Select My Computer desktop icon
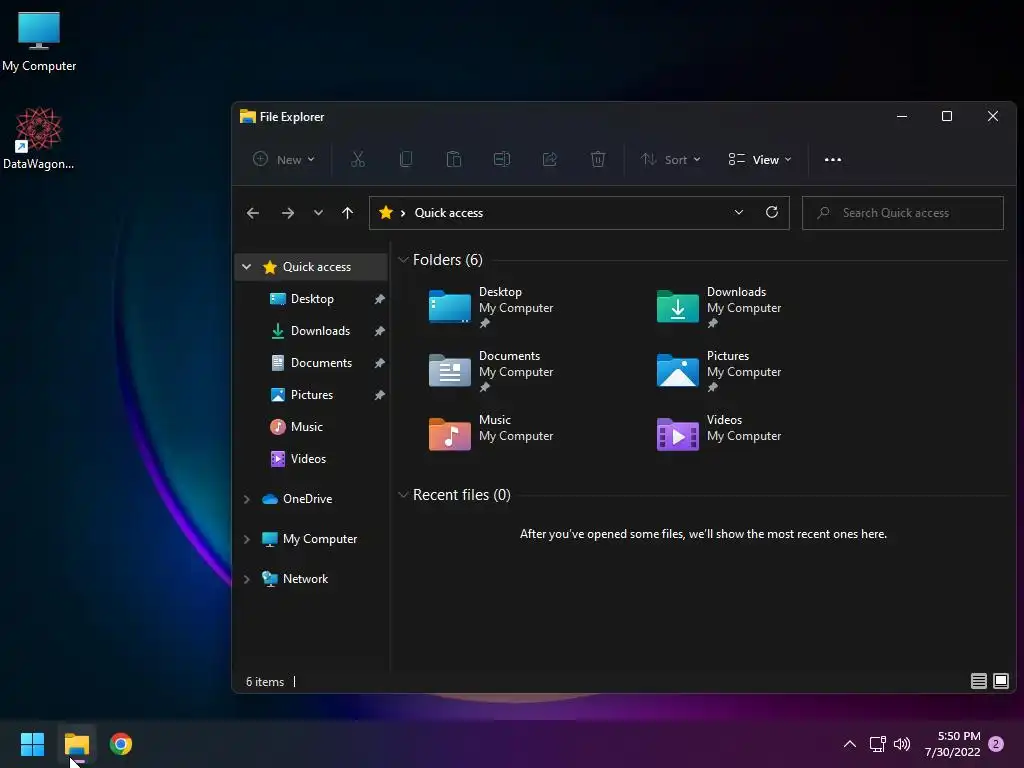This screenshot has height=768, width=1024. 39,42
